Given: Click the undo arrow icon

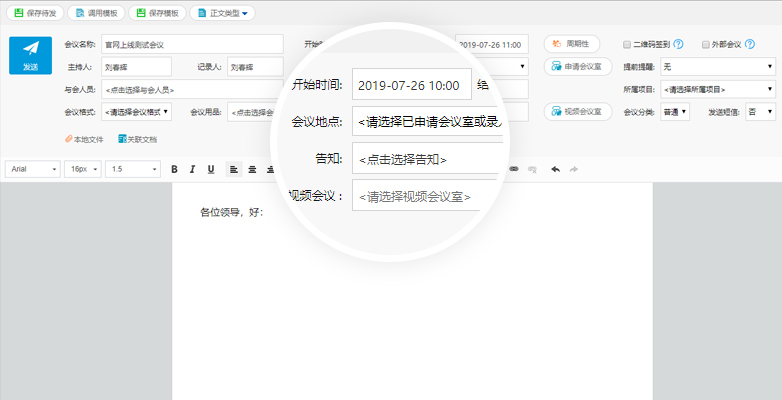Looking at the screenshot, I should pos(555,169).
